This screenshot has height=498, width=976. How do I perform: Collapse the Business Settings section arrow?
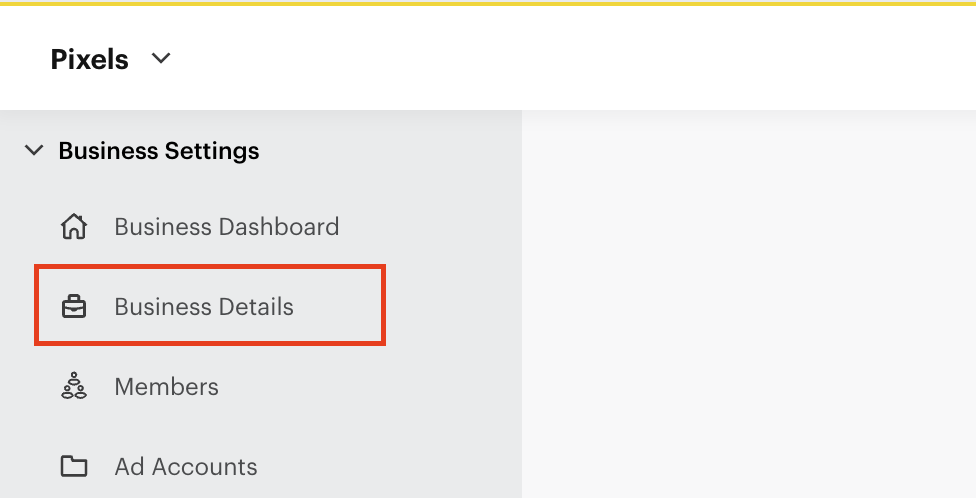[35, 151]
